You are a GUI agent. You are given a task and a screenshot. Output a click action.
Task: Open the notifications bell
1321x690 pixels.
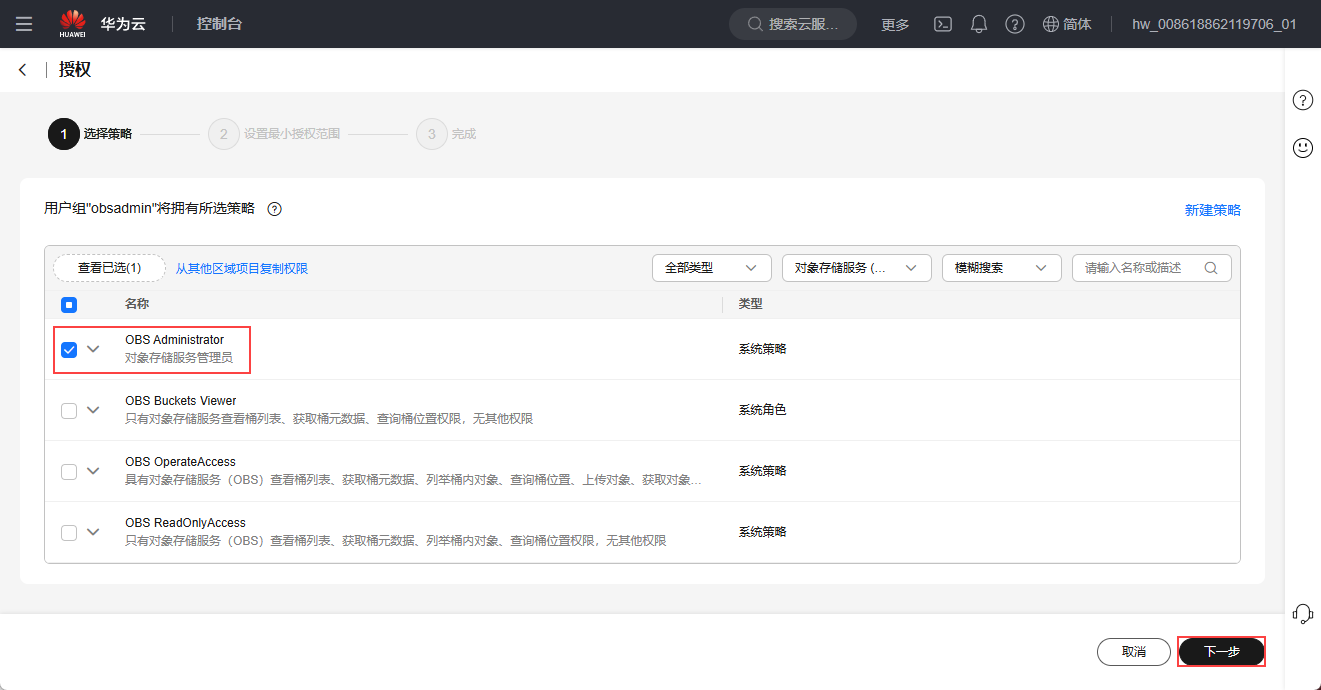click(979, 24)
